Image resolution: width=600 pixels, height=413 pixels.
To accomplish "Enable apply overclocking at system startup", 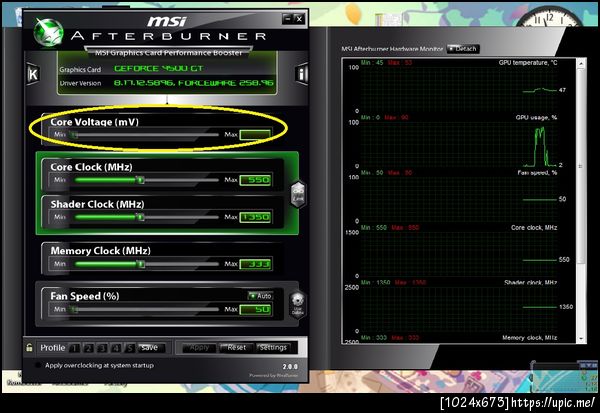I will coord(38,365).
